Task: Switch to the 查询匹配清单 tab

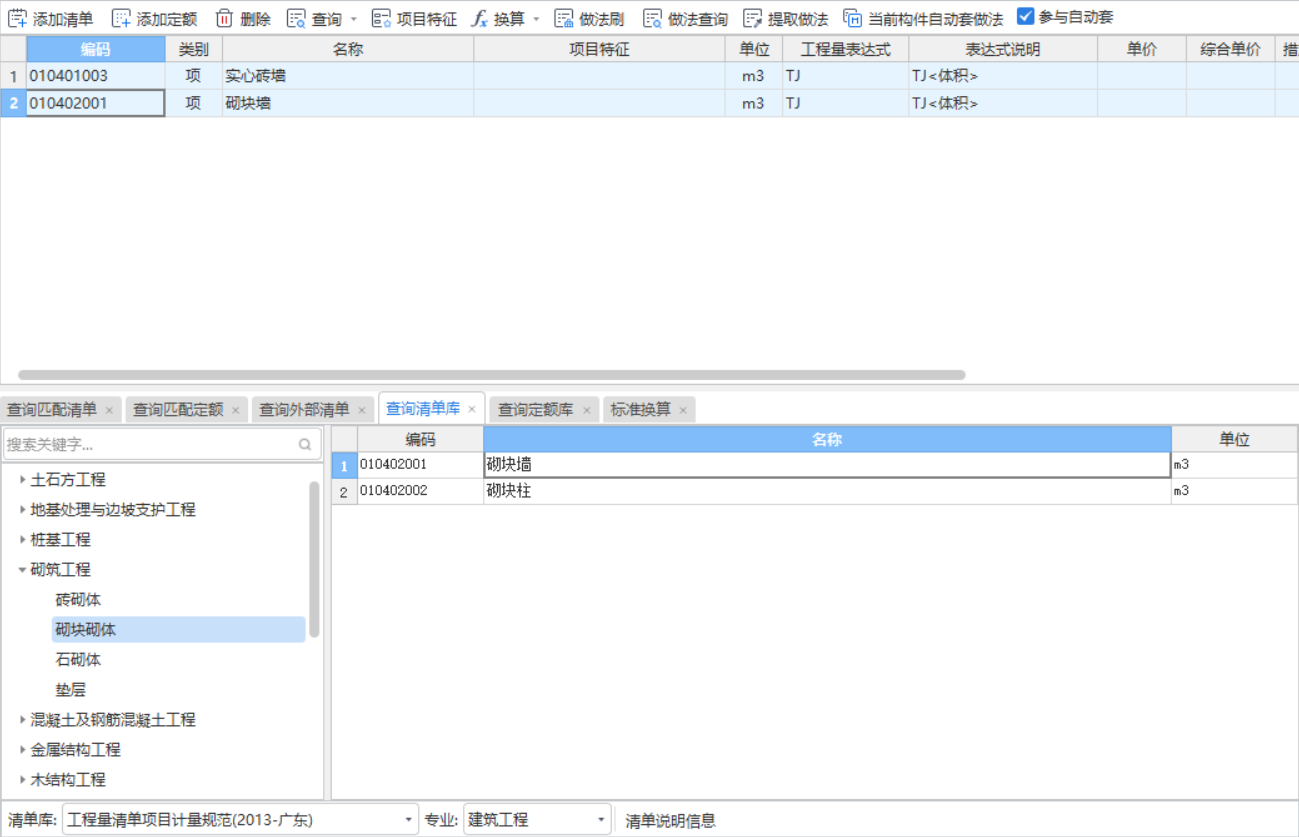Action: click(x=52, y=409)
